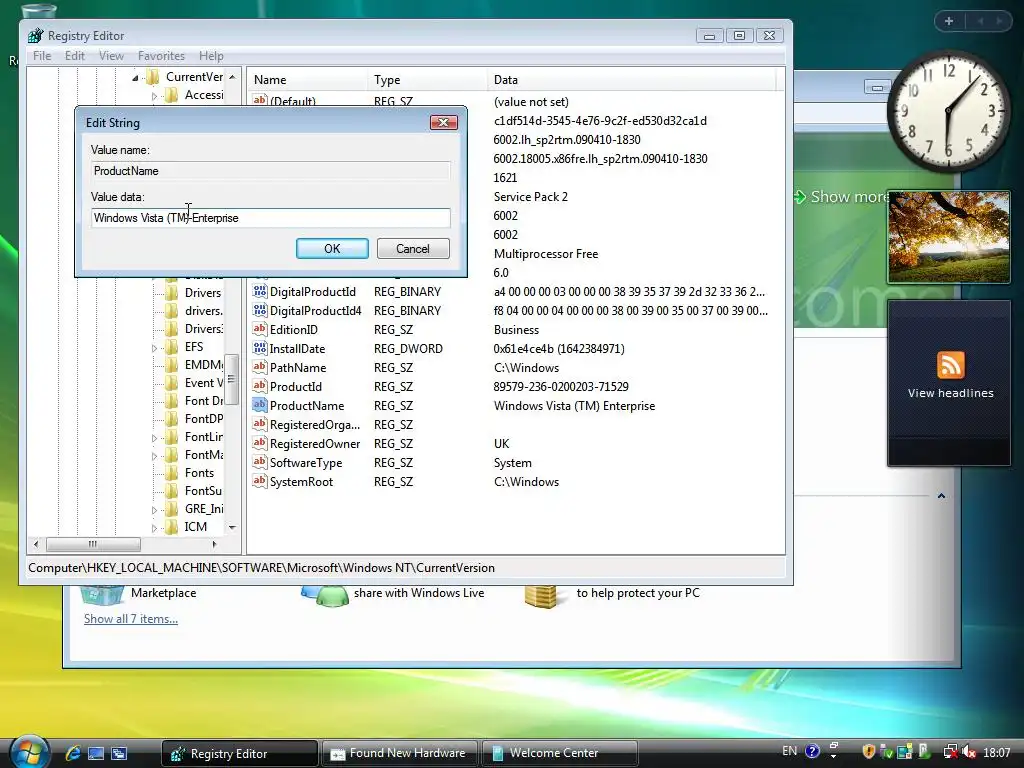Click the Switch between windows icon
The height and width of the screenshot is (768, 1024).
coord(119,753)
